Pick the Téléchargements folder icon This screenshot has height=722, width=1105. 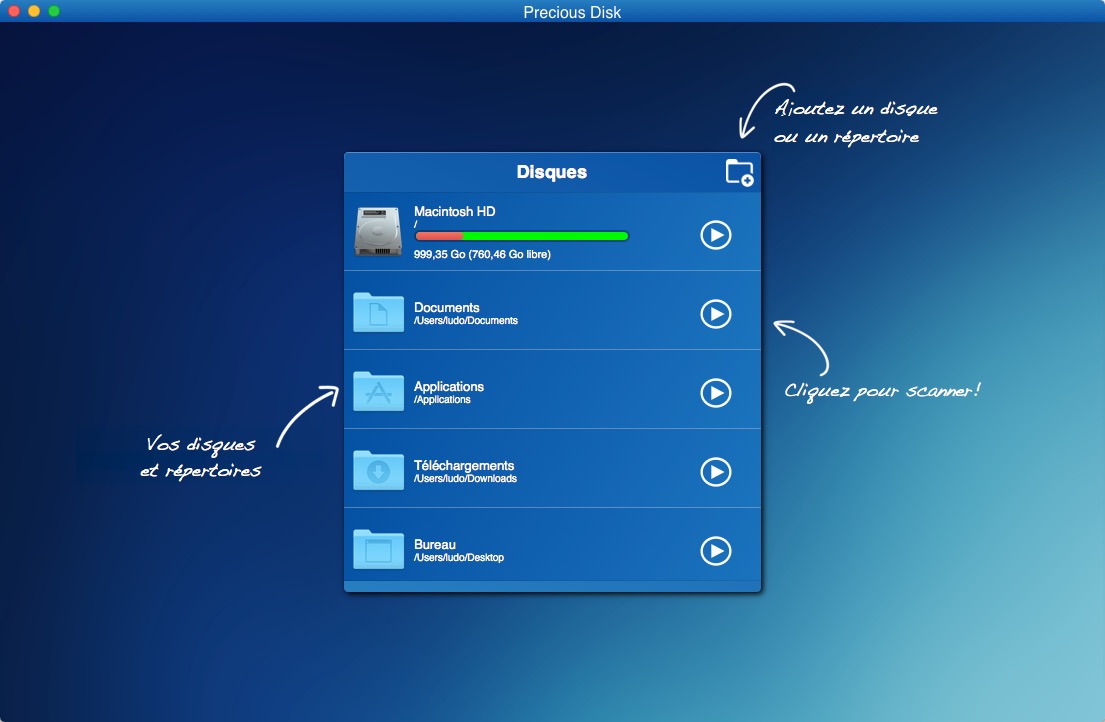click(x=378, y=470)
